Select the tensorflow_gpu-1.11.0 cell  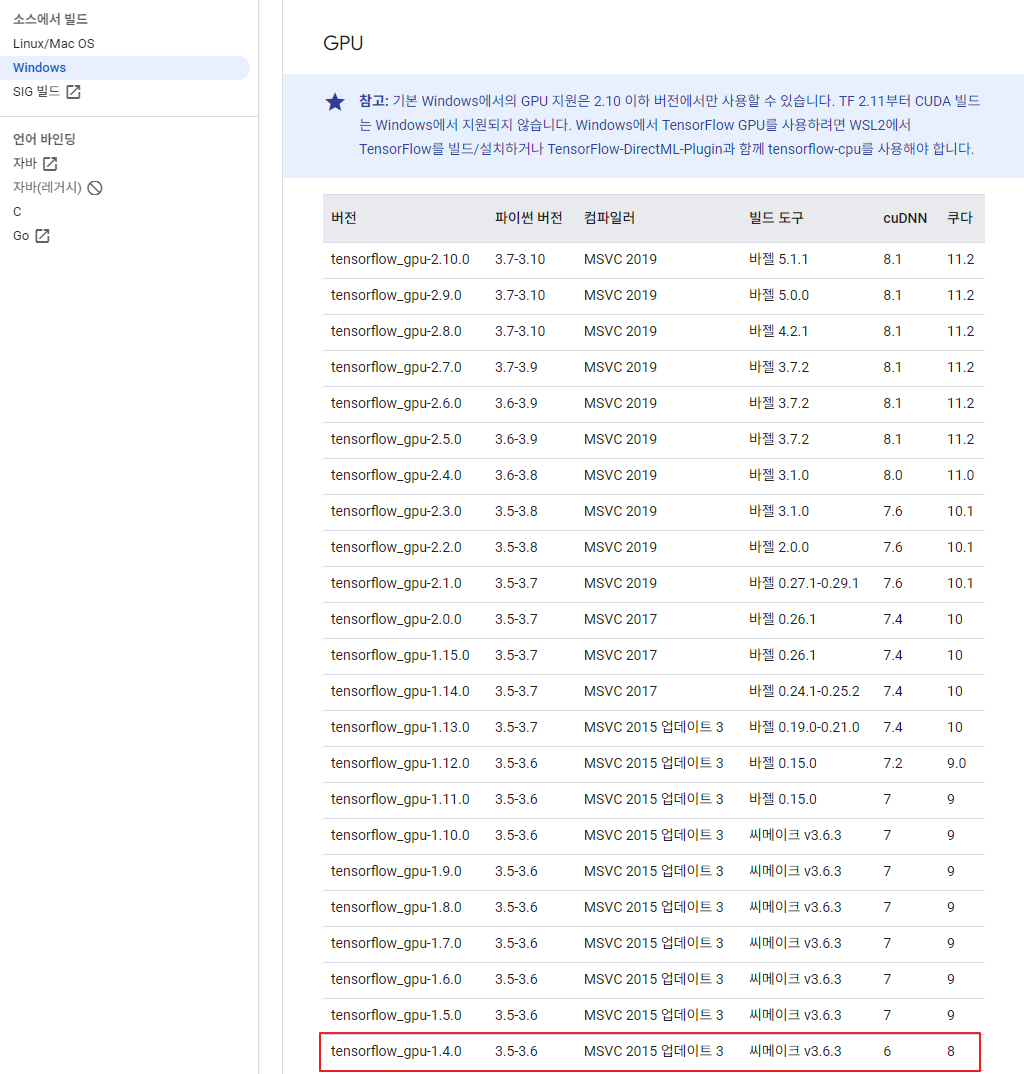click(x=400, y=799)
